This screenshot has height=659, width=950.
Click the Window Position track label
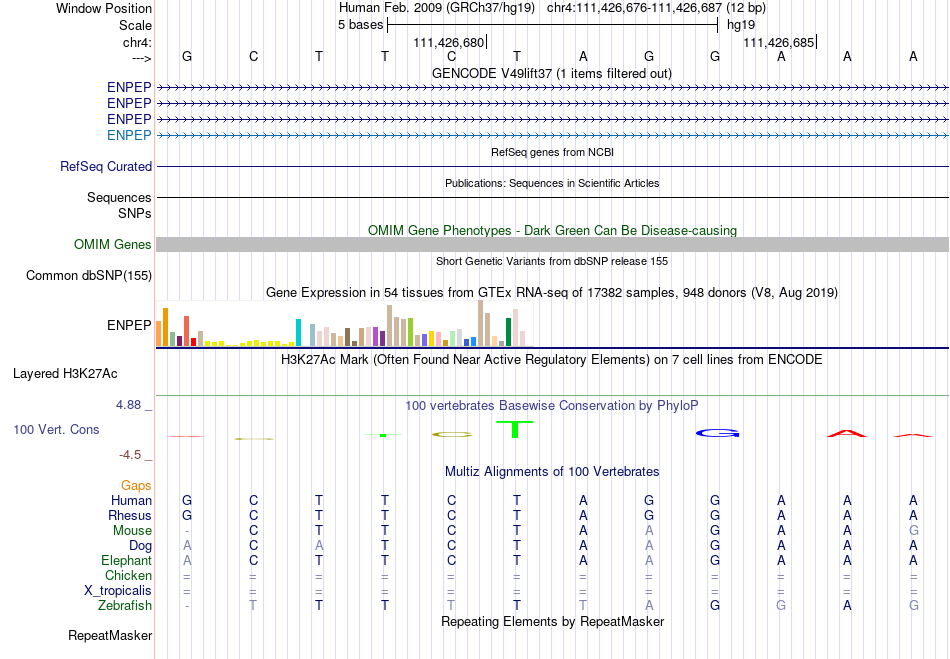(x=104, y=8)
